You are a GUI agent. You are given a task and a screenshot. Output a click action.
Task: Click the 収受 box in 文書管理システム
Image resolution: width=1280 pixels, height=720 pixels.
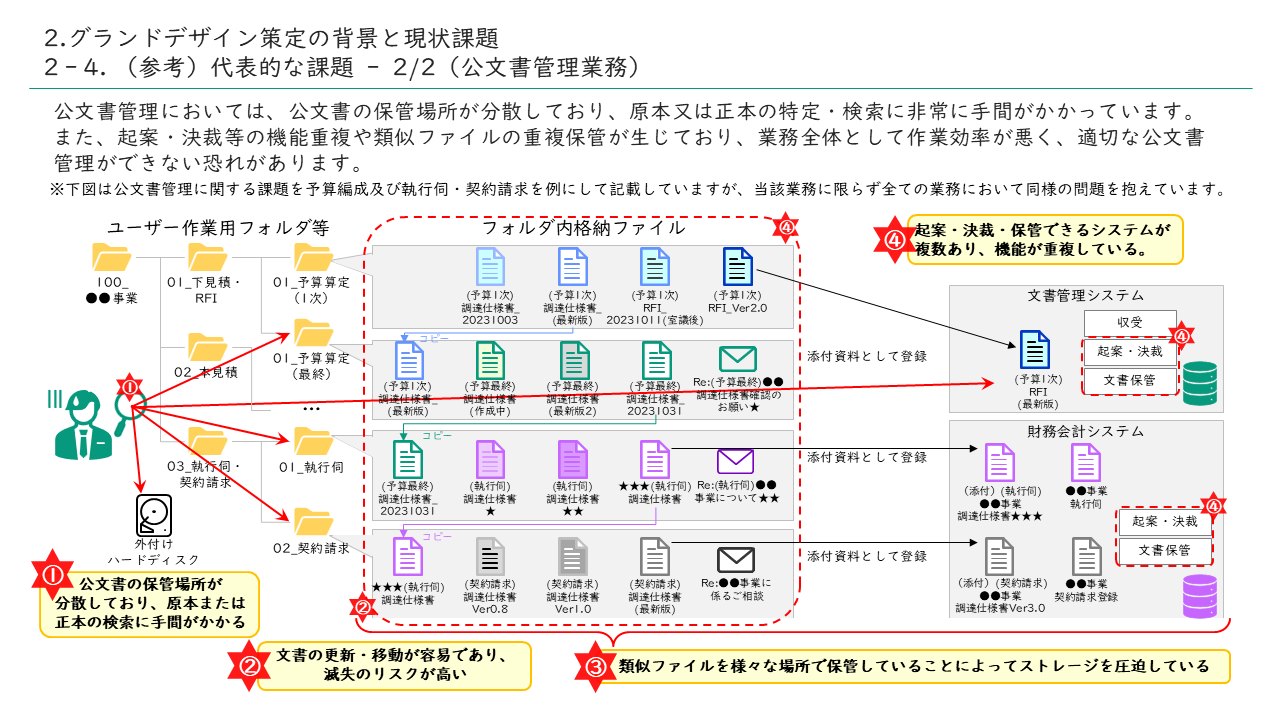(x=1130, y=322)
